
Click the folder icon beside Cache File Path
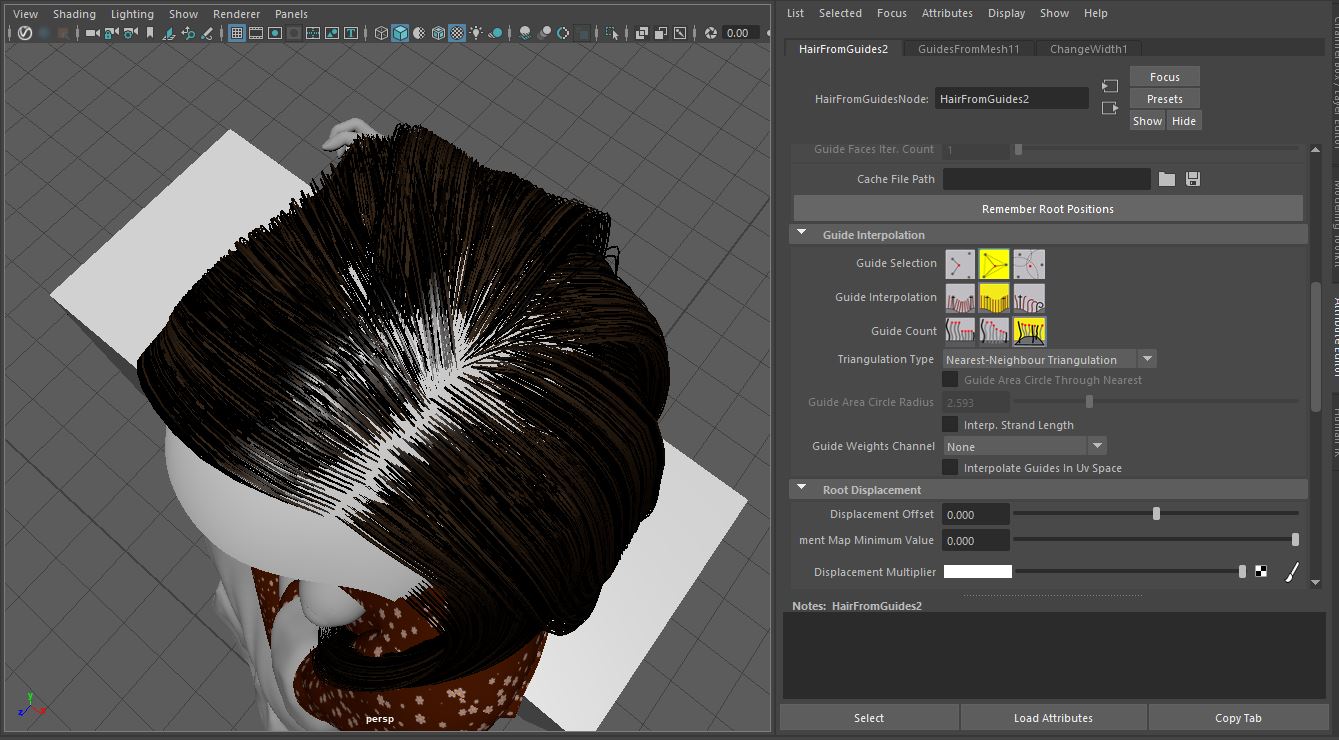tap(1167, 179)
